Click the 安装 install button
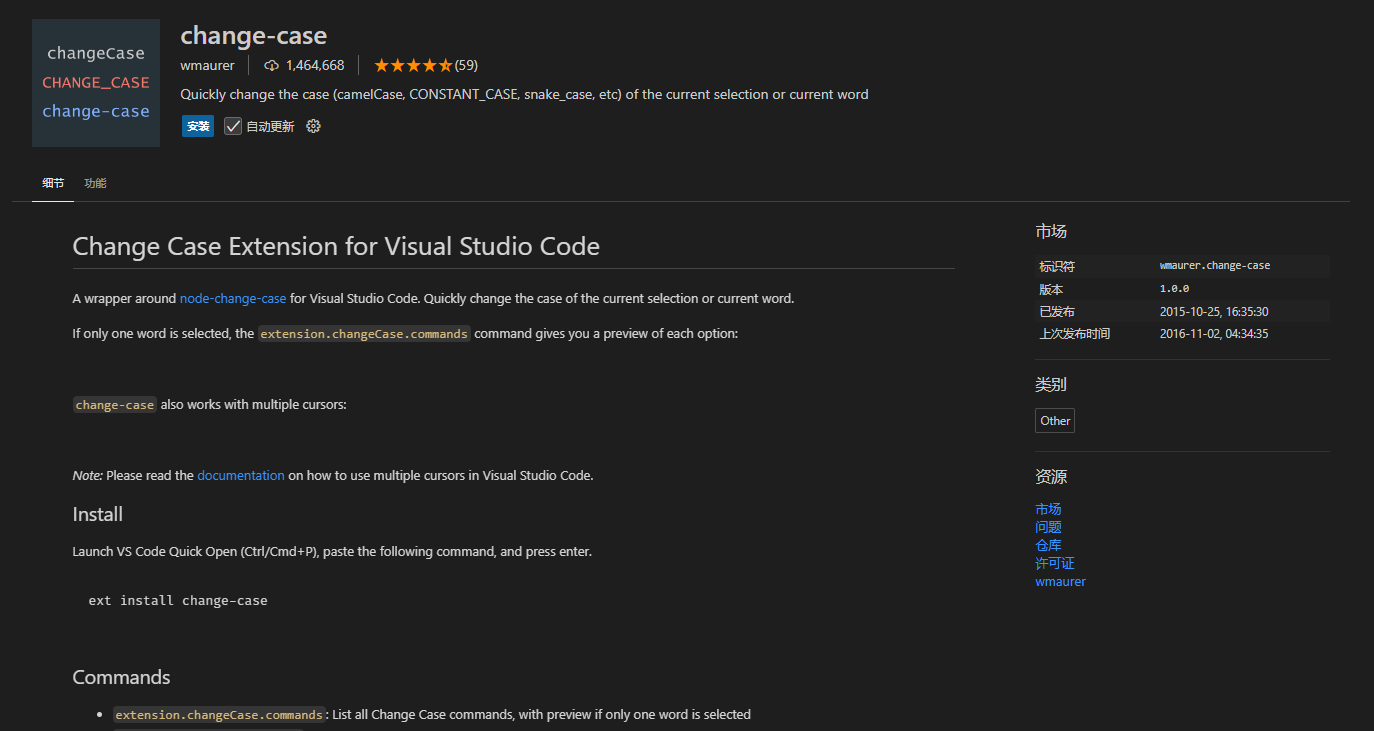The image size is (1374, 731). pyautogui.click(x=198, y=126)
